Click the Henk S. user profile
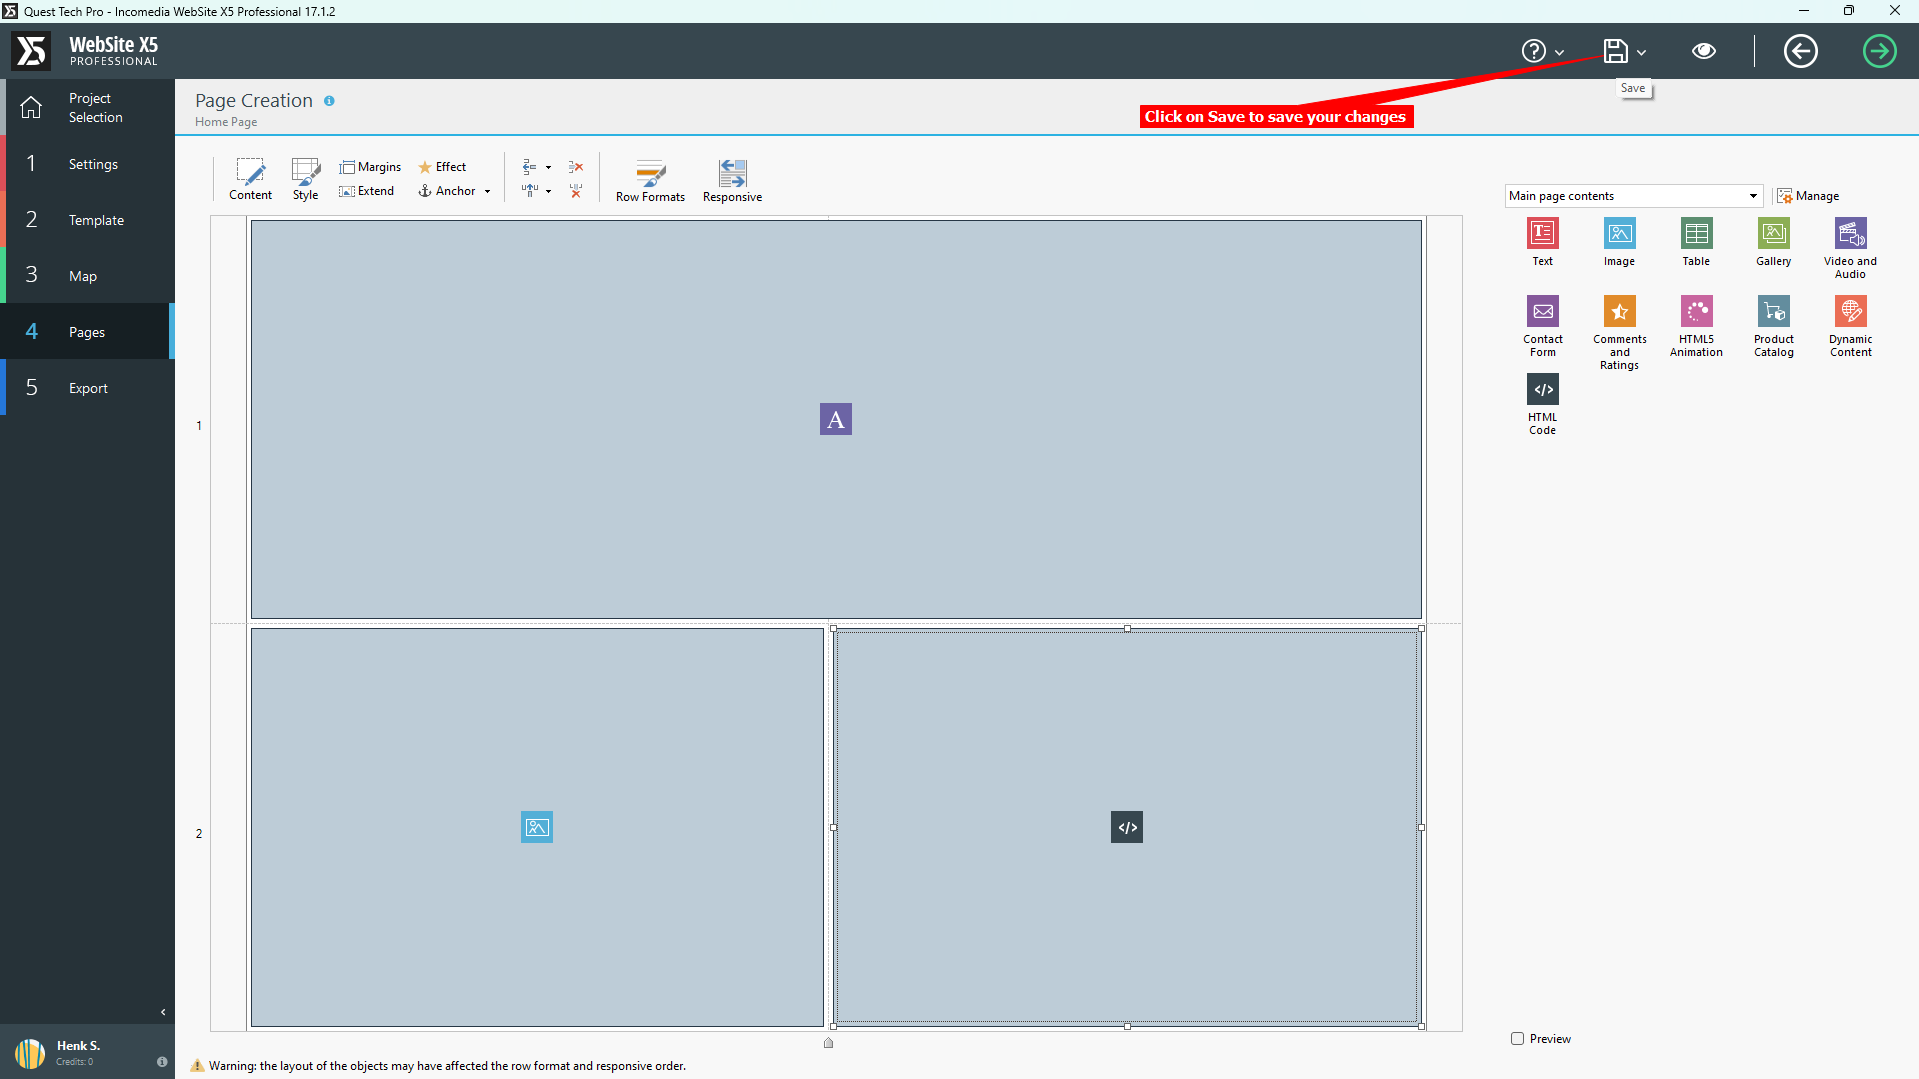Image resolution: width=1919 pixels, height=1079 pixels. pos(60,1052)
